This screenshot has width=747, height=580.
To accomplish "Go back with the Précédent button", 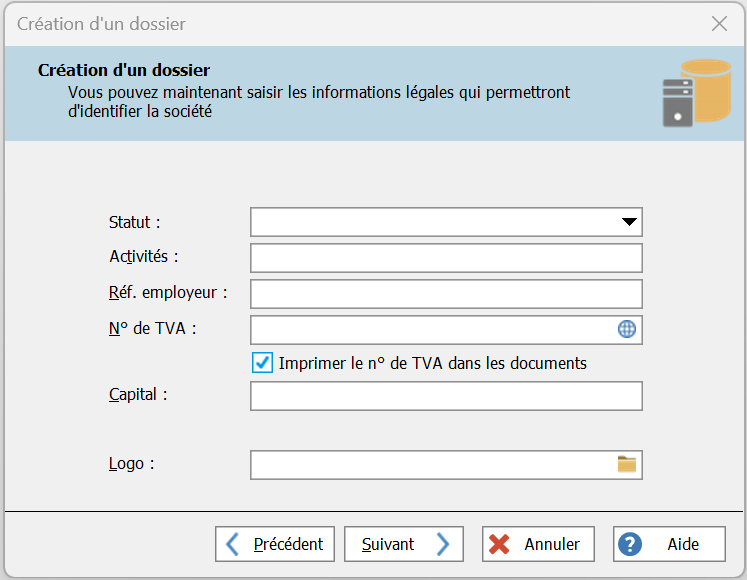I will pos(275,544).
